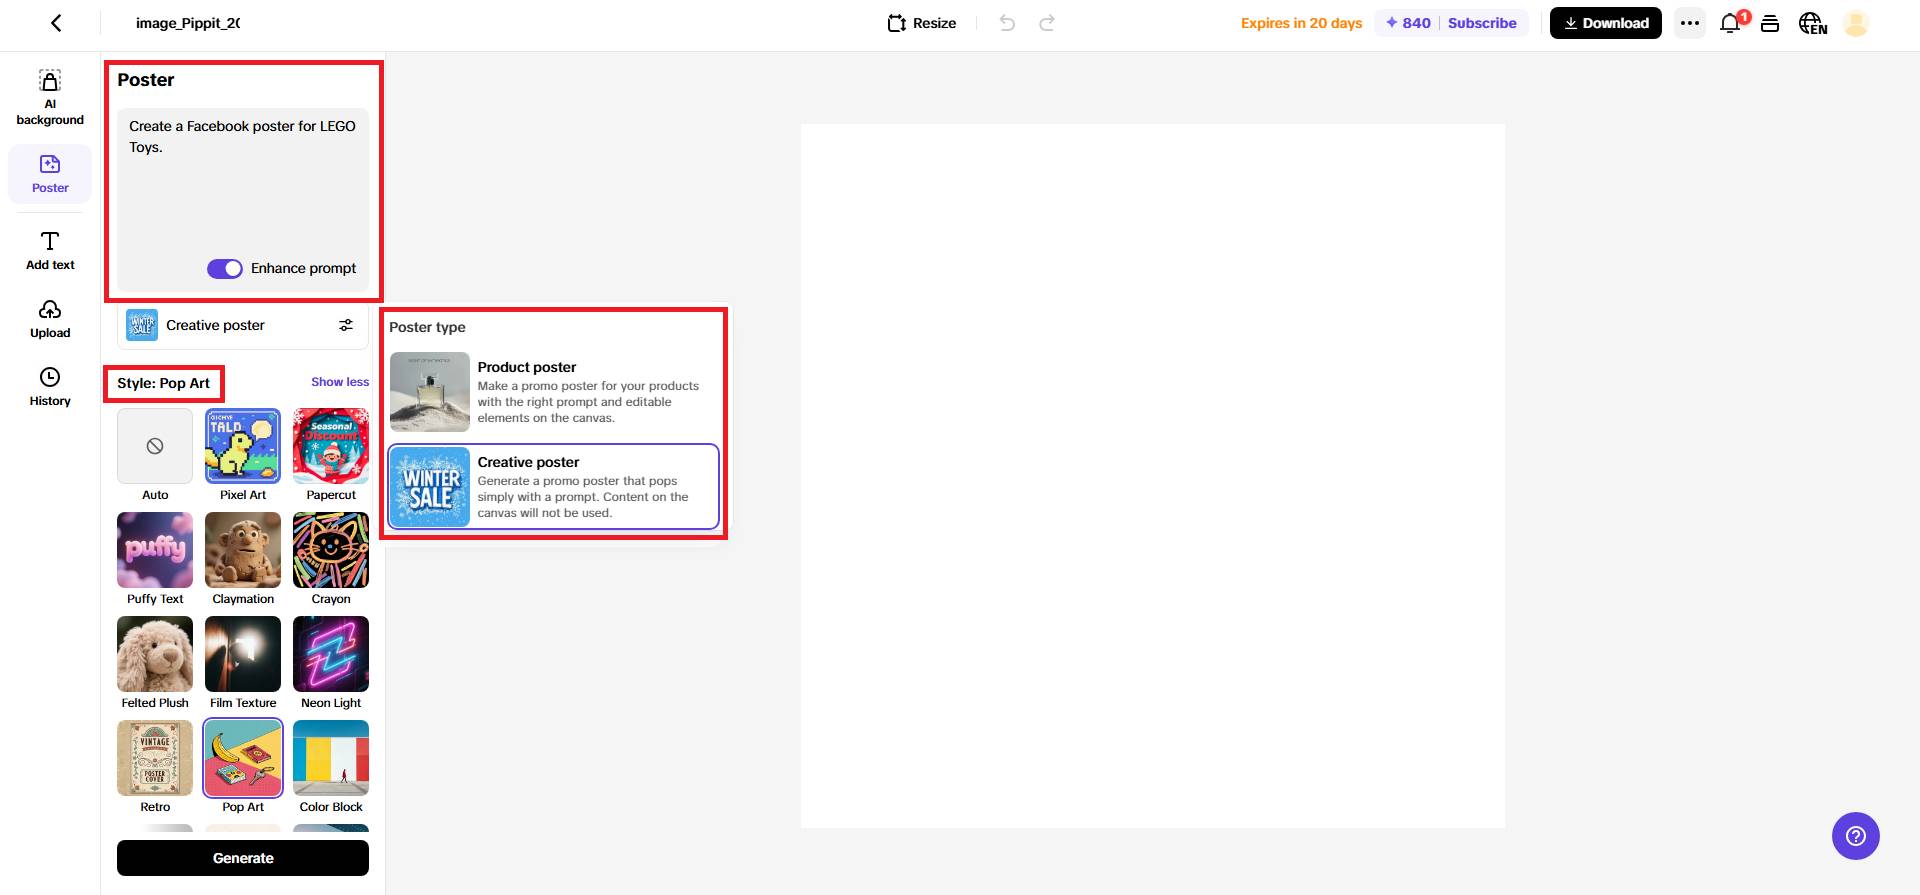Select the Poster tool in sidebar

point(50,174)
